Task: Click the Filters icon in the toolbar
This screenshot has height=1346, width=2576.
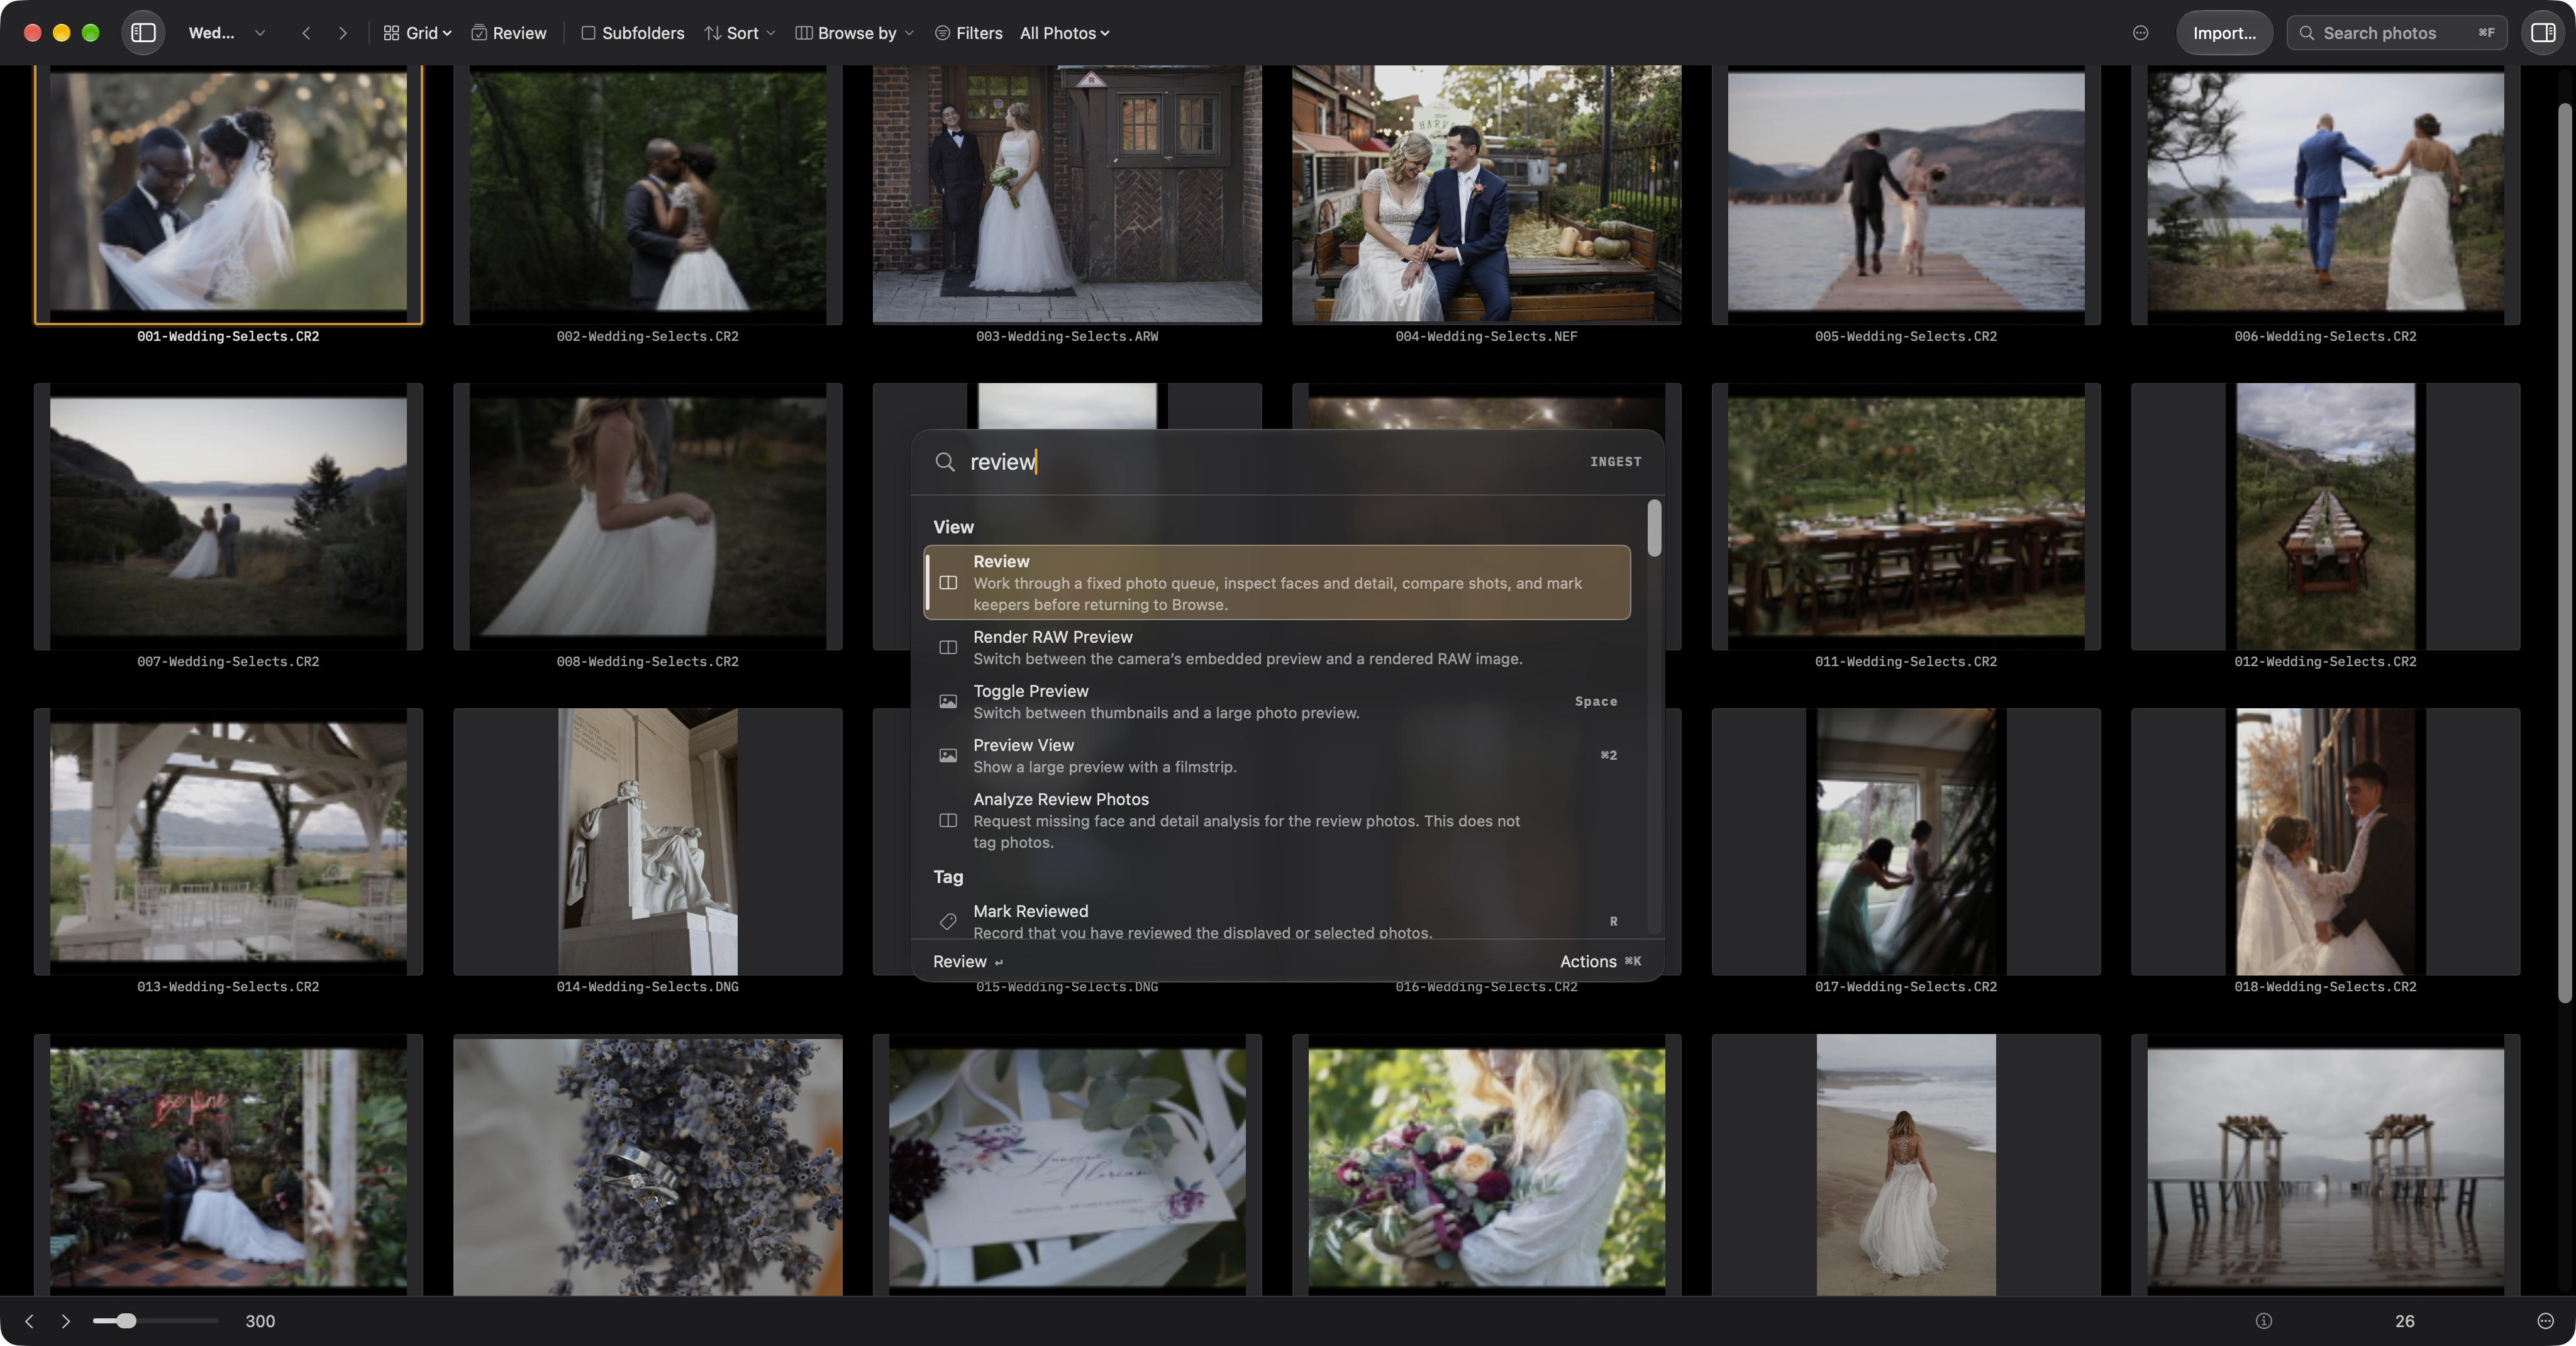Action: [942, 33]
